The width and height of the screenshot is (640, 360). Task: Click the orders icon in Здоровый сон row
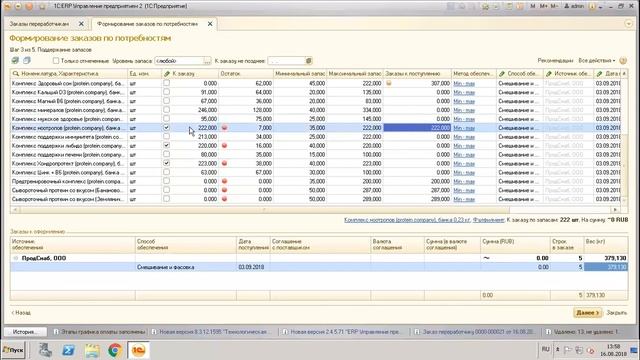(389, 83)
